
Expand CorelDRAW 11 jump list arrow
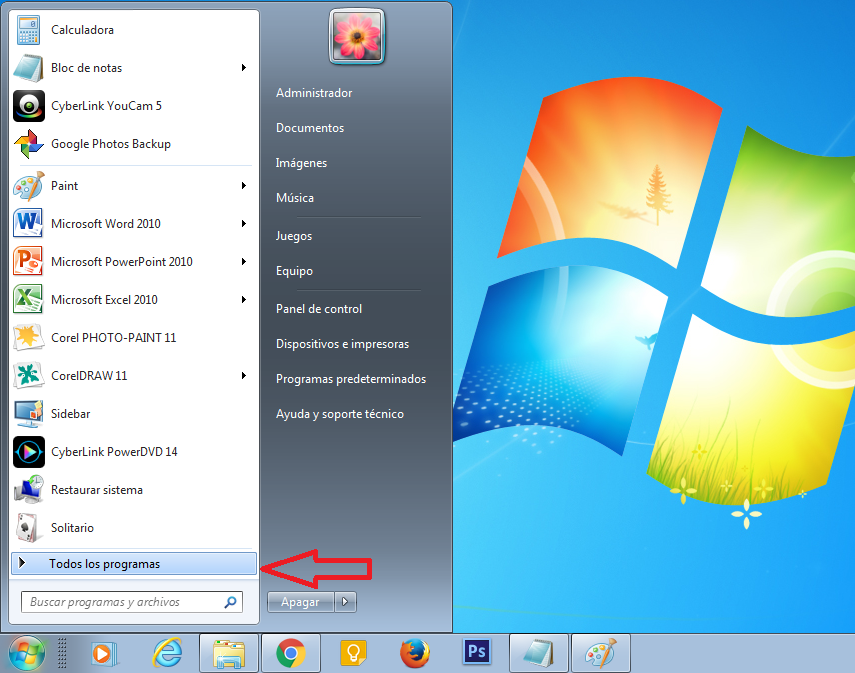(x=244, y=376)
